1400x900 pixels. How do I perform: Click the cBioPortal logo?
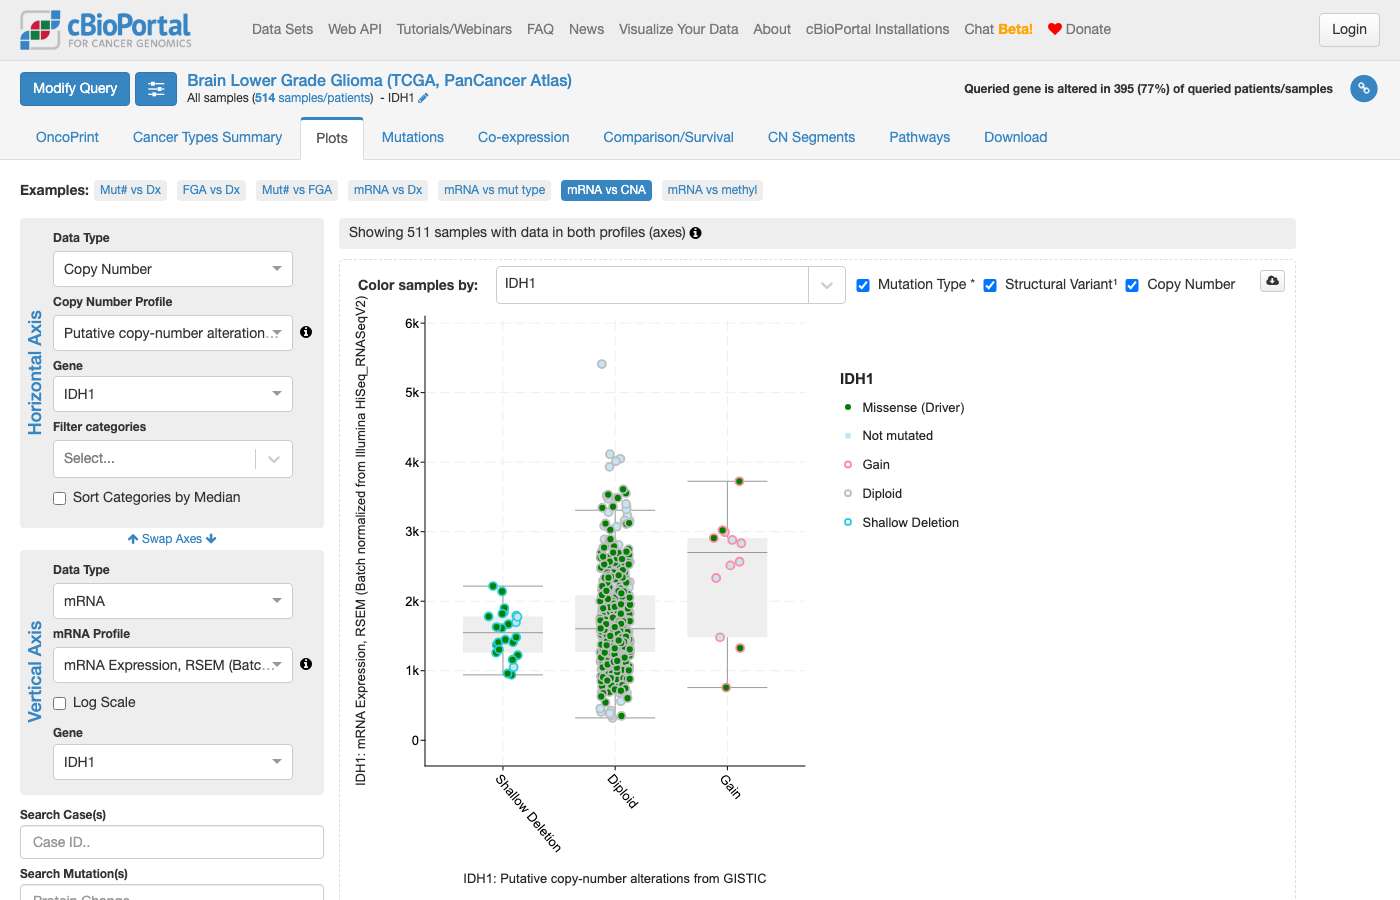click(106, 30)
